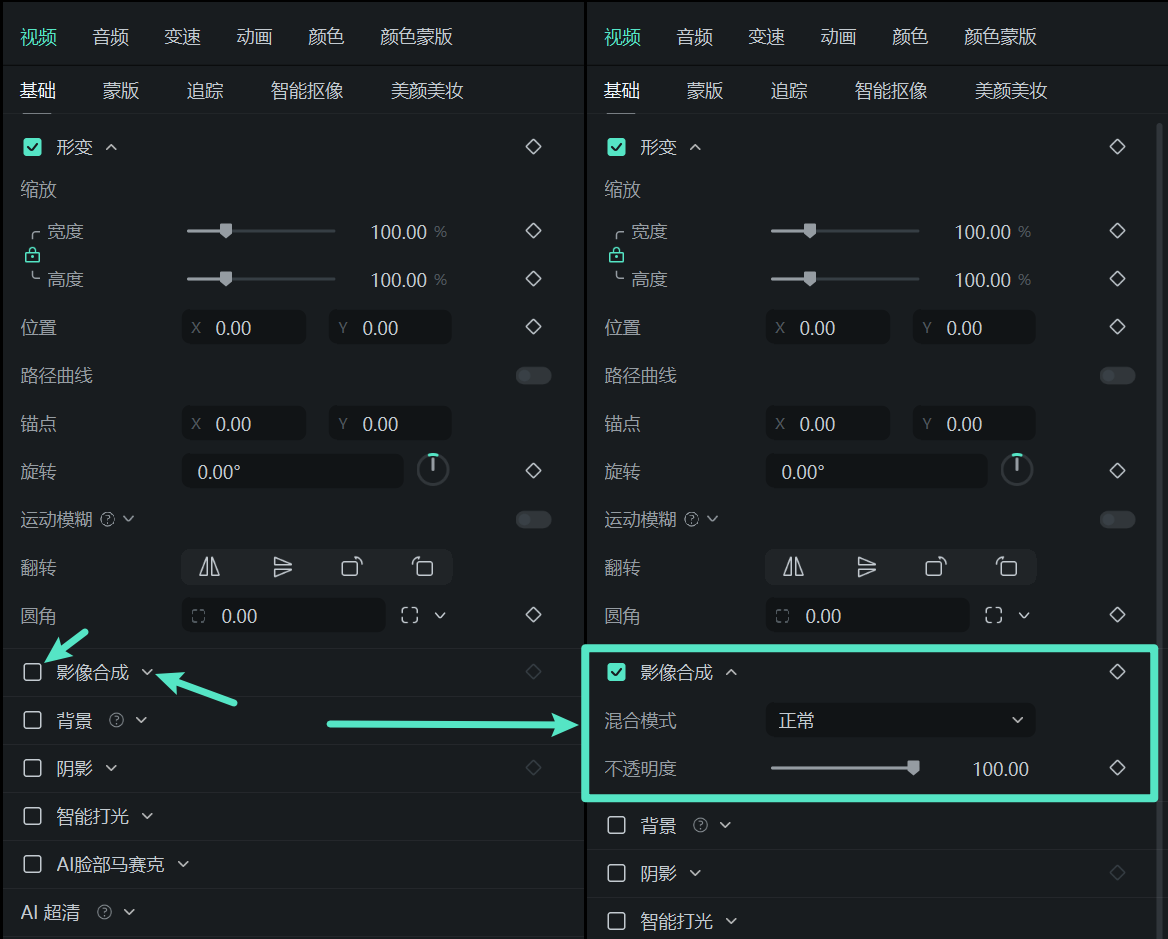
Task: Enable 影像合成 checkbox in left panel
Action: 33,672
